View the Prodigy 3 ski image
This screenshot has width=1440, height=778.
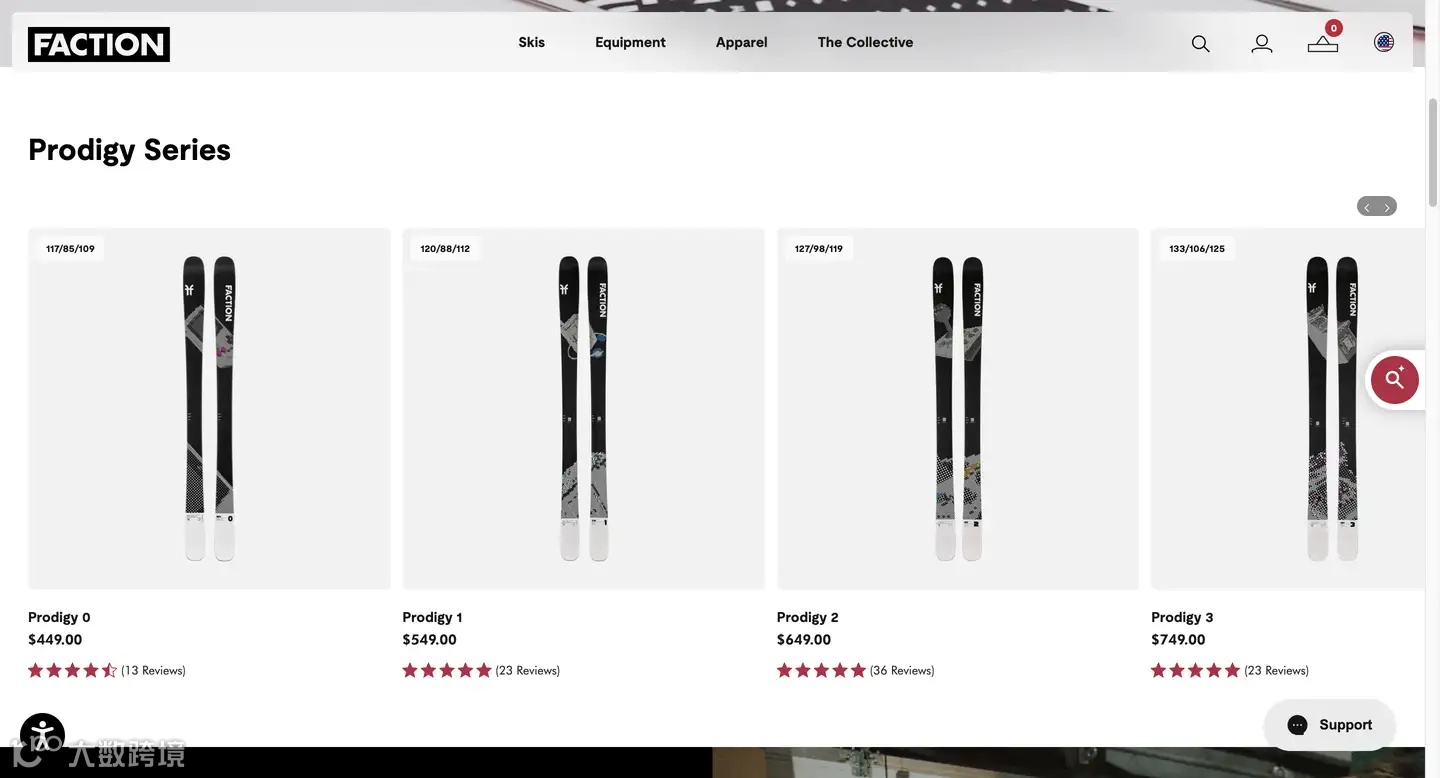coord(1288,408)
